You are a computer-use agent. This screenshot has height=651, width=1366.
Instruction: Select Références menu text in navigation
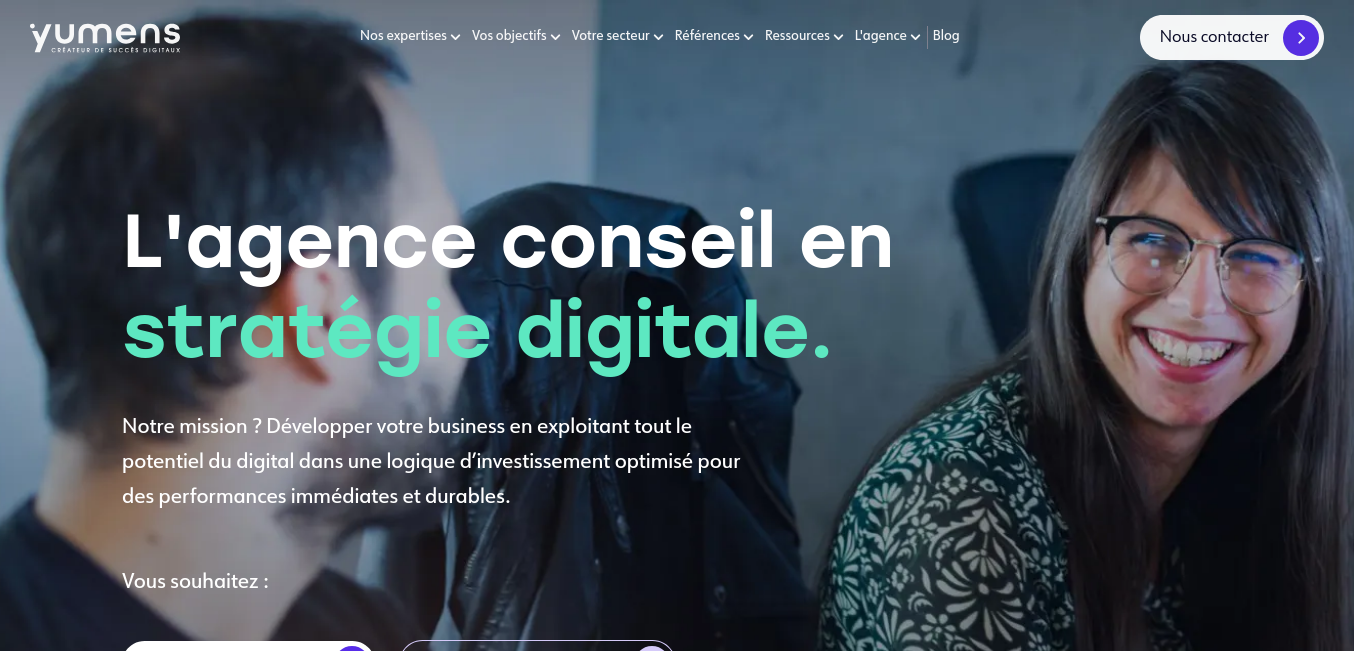[x=707, y=36]
